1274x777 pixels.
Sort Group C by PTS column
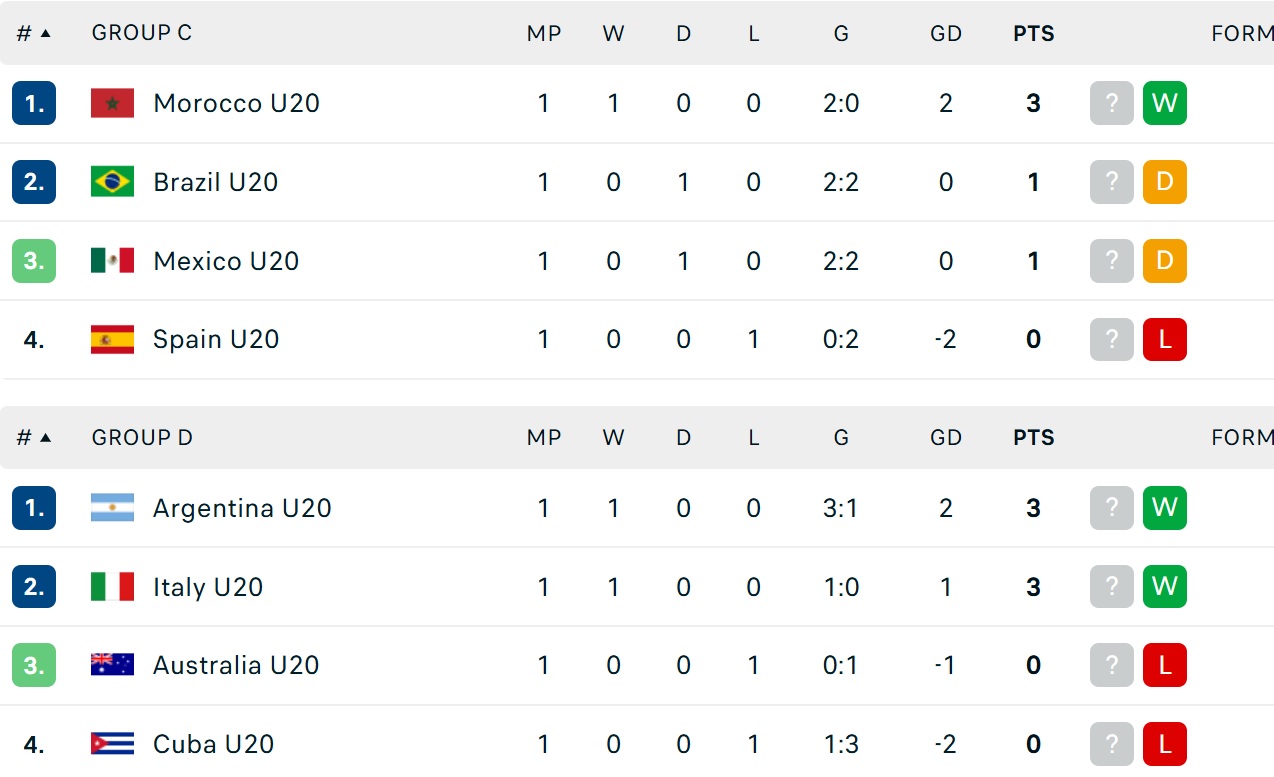[1033, 33]
